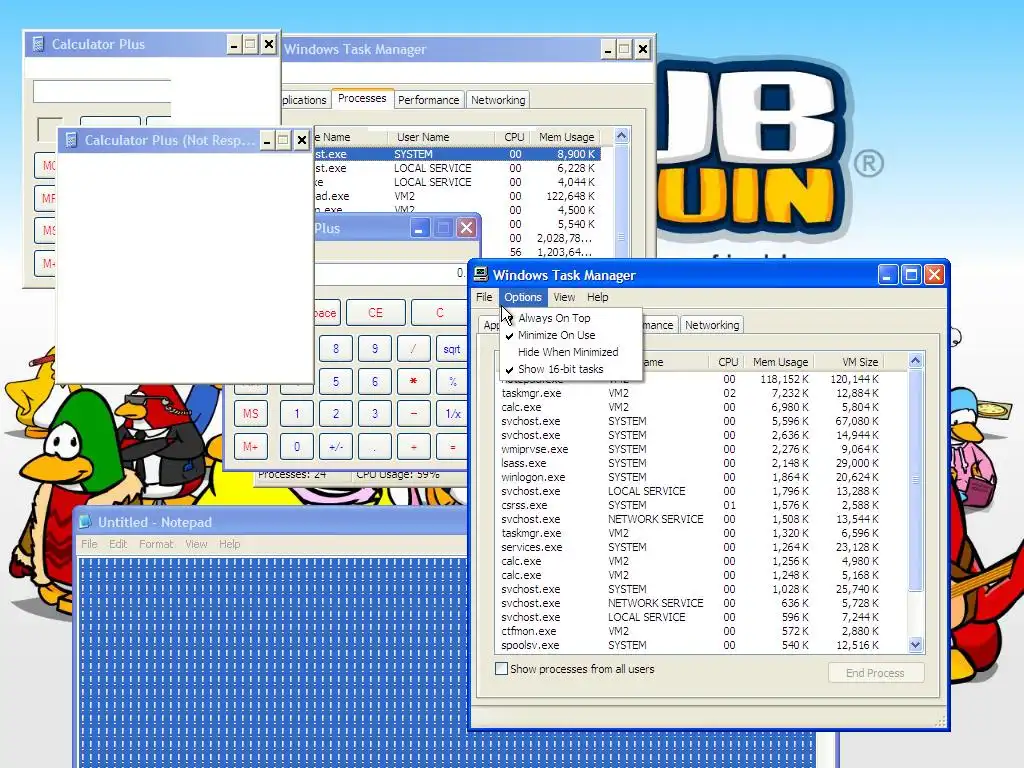
Task: Click the Untitled - Notepad title icon
Action: point(86,522)
